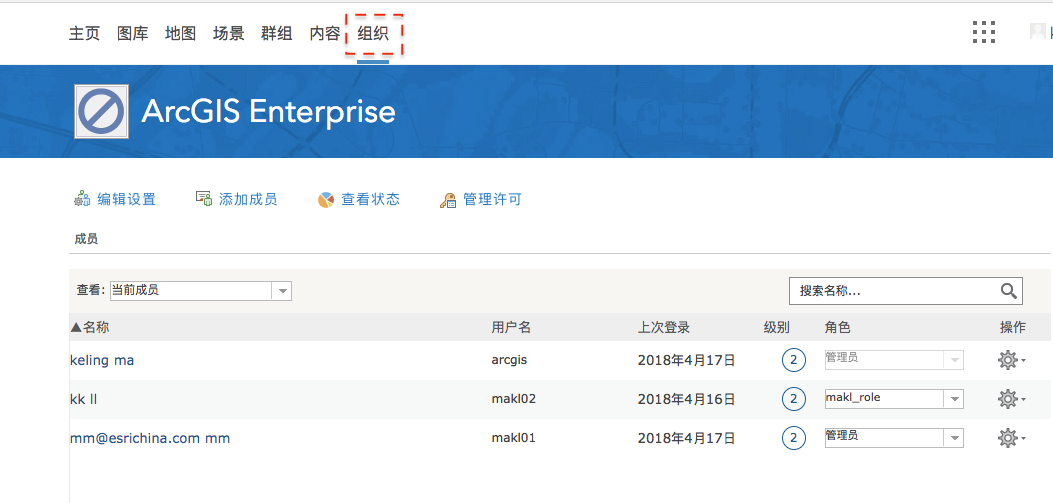Sort by the 上次登录 column header

[663, 327]
